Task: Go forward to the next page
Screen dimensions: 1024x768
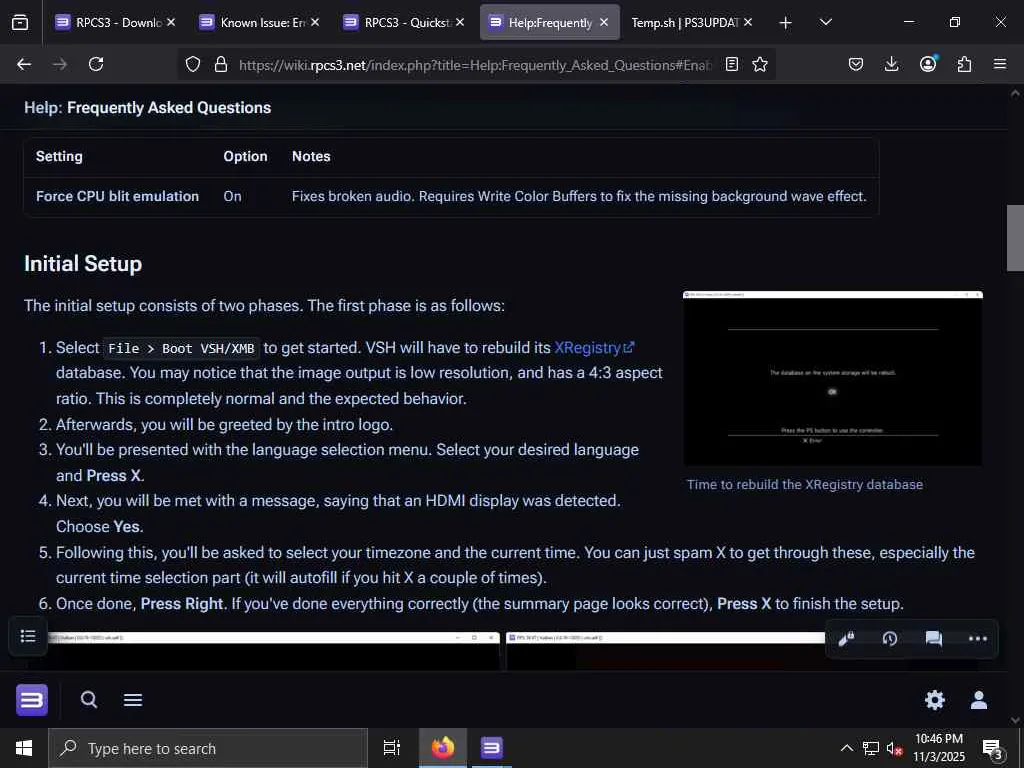Action: pos(60,64)
